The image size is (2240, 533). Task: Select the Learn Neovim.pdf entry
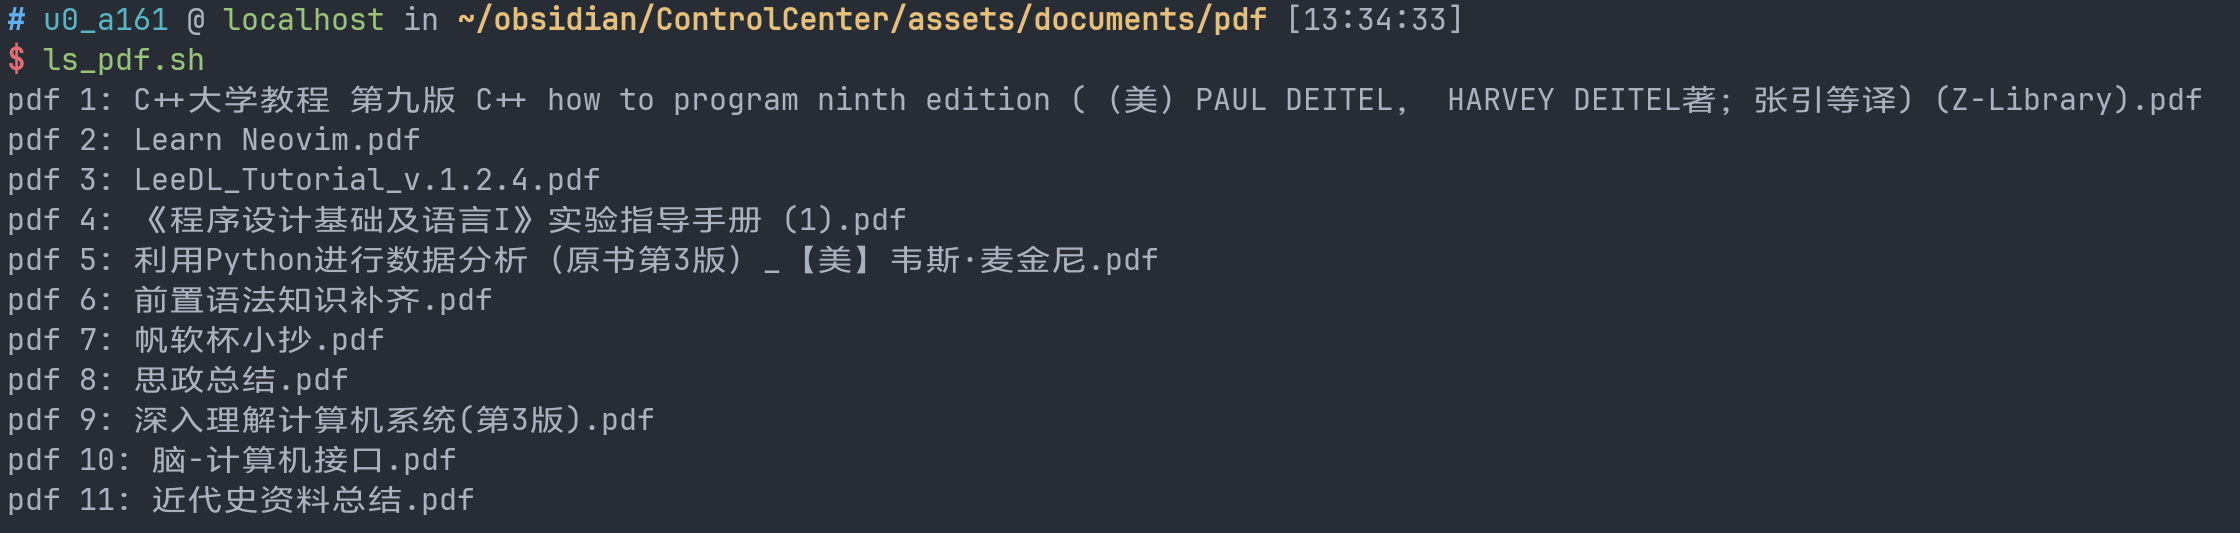277,140
